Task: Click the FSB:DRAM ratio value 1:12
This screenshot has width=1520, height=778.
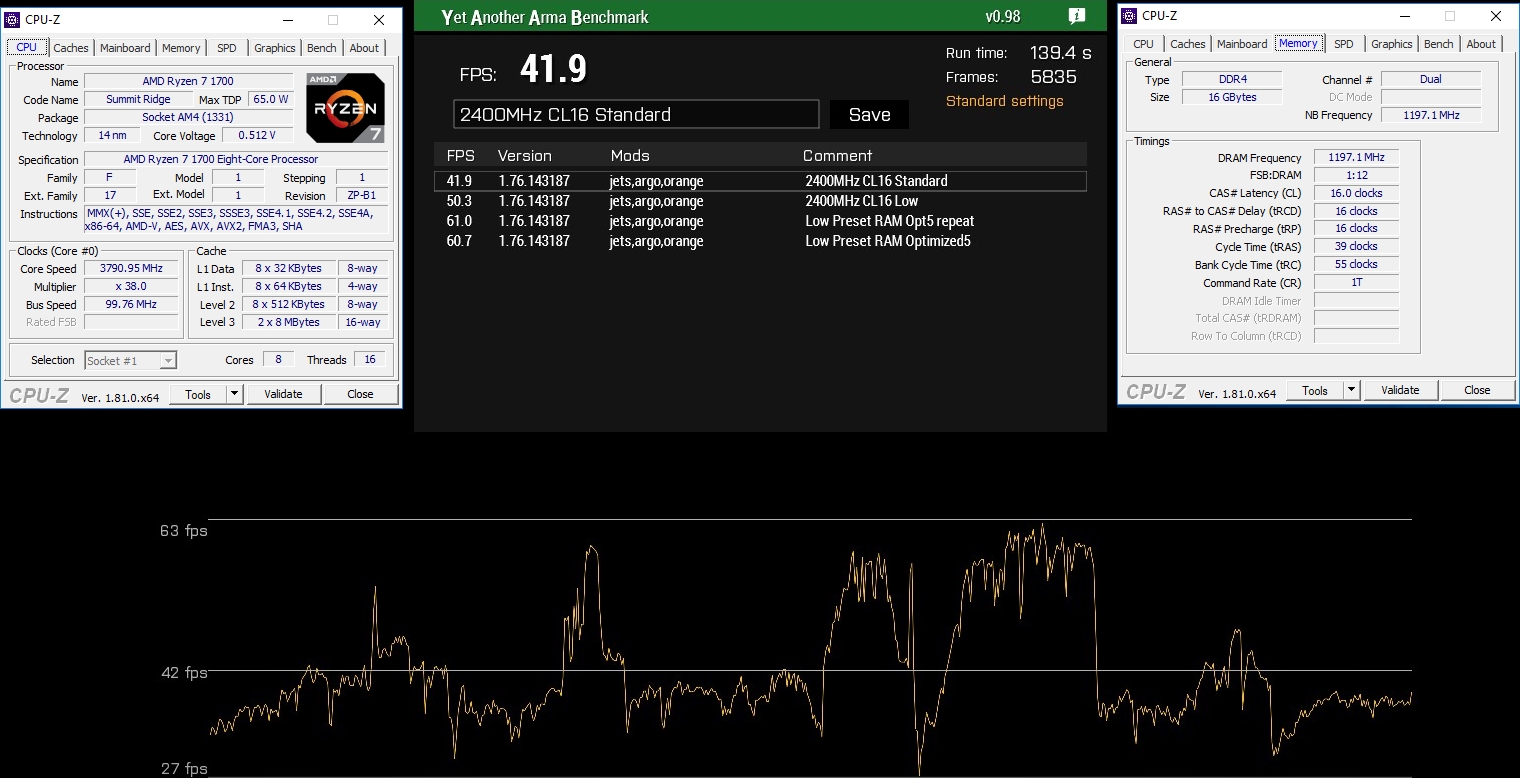Action: click(1356, 175)
